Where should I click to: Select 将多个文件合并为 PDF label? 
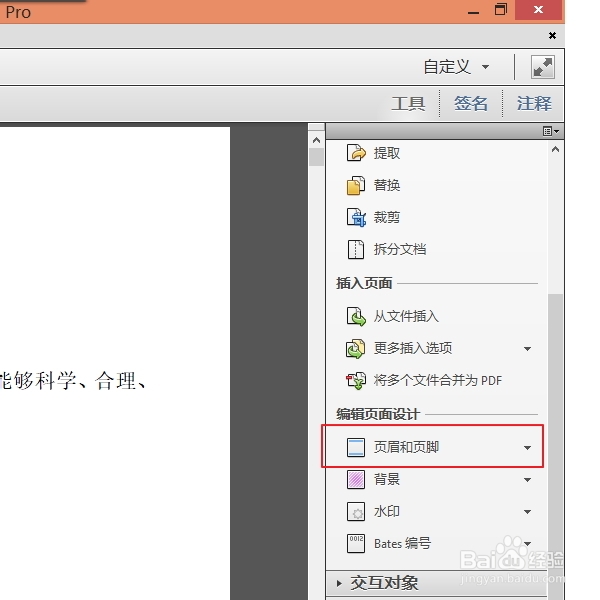[x=438, y=380]
